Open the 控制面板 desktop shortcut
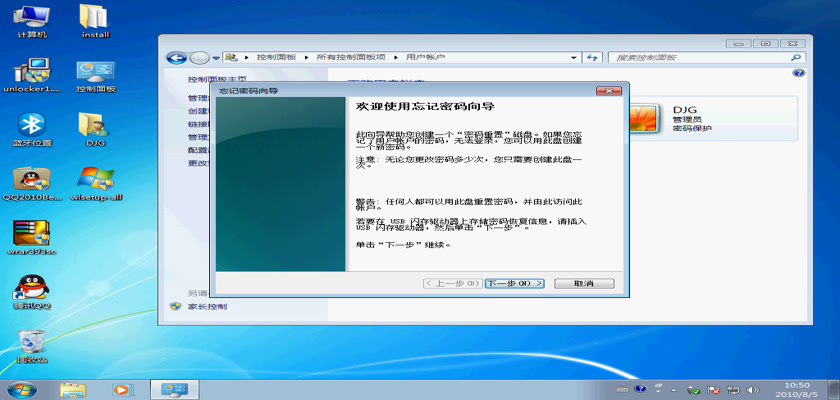840x400 pixels. pyautogui.click(x=95, y=72)
